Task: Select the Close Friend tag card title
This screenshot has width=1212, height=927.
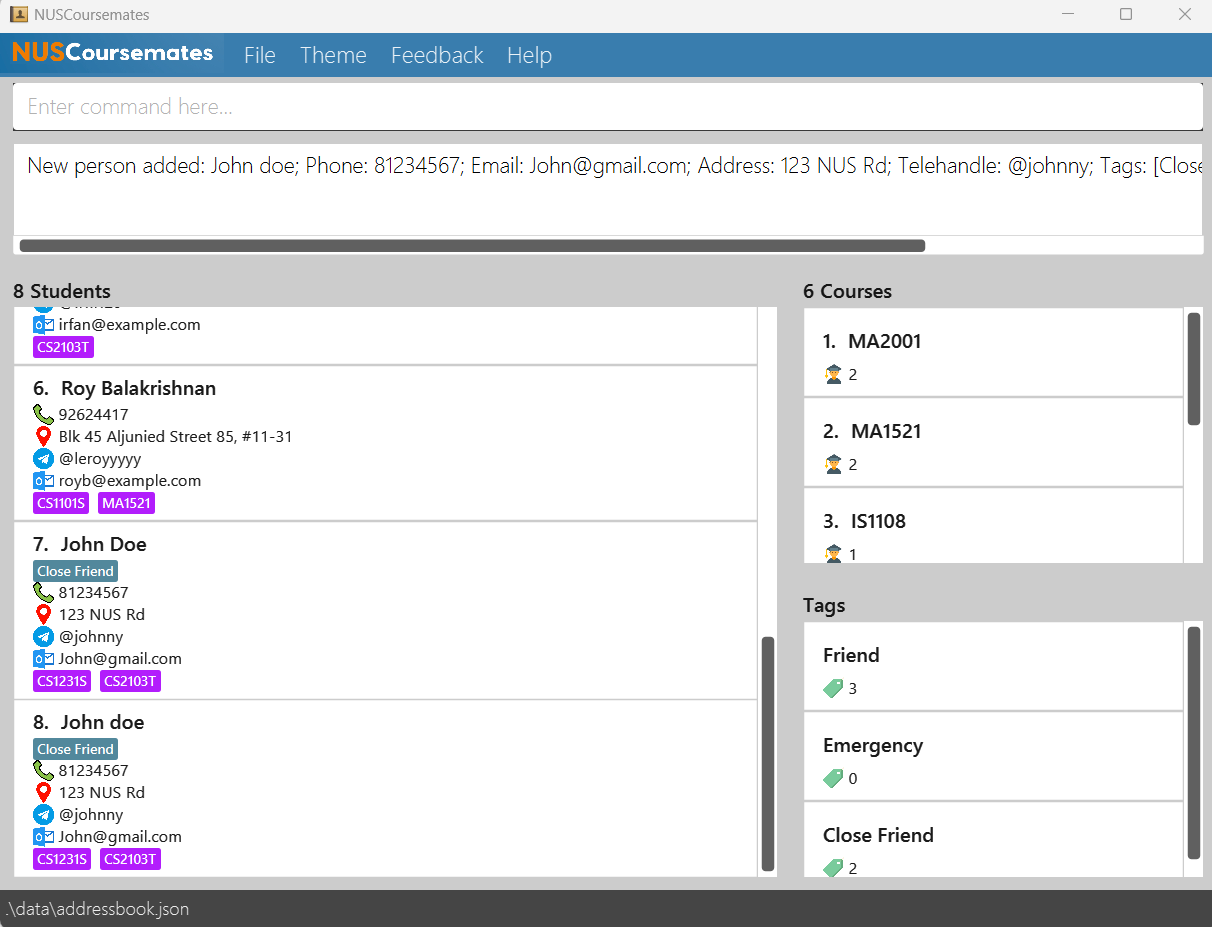Action: [x=878, y=835]
